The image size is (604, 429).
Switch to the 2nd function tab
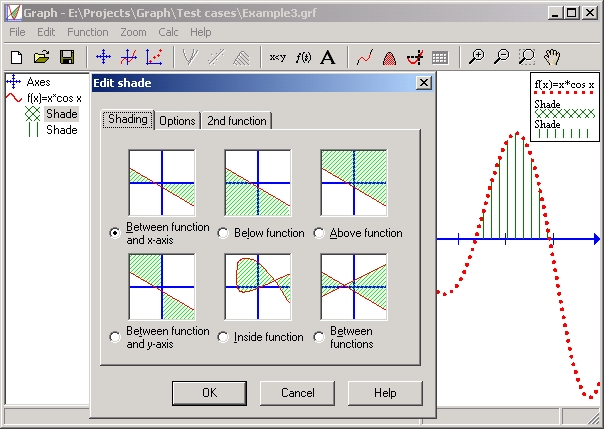(x=237, y=121)
